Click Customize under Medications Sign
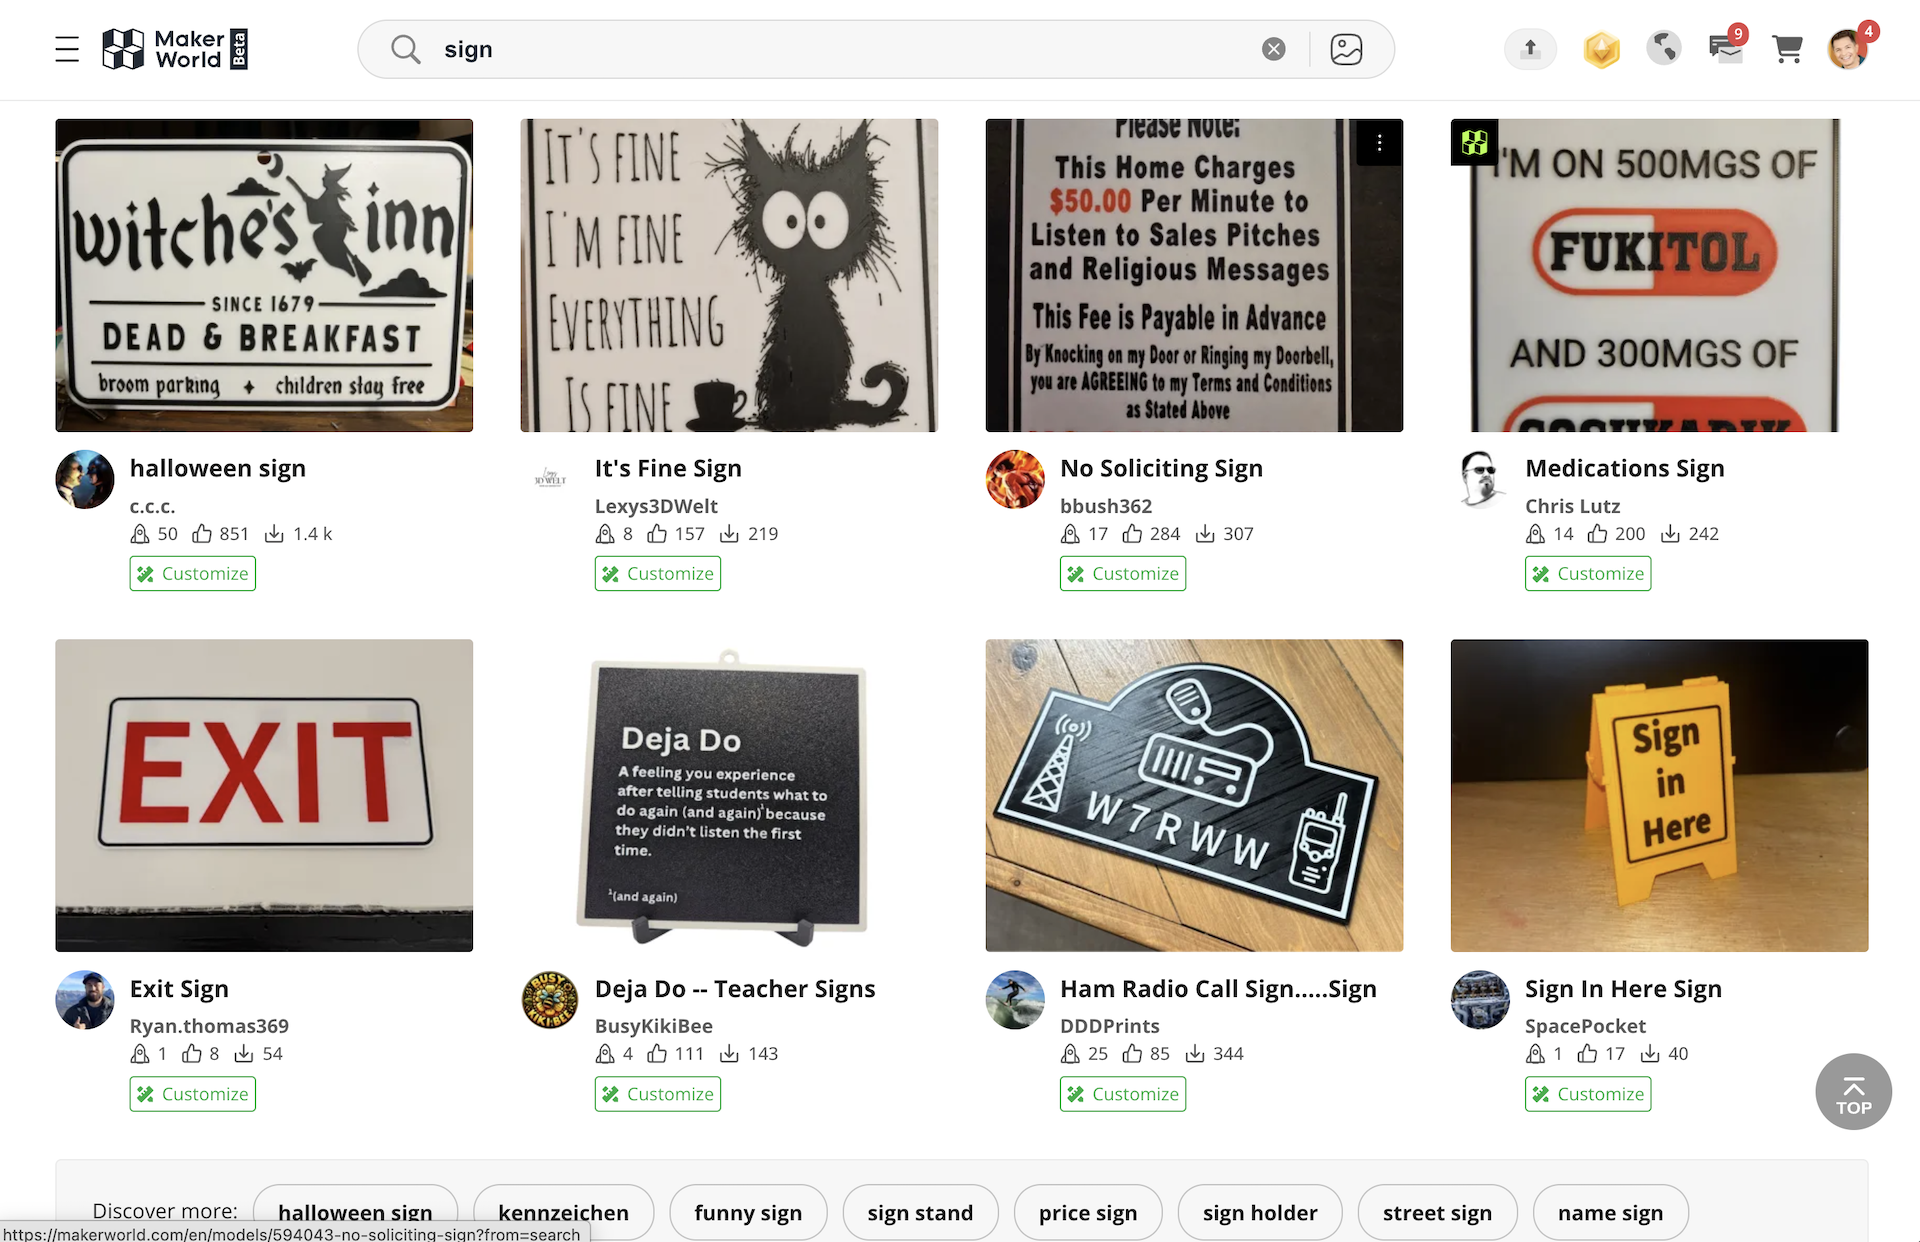 click(1587, 574)
